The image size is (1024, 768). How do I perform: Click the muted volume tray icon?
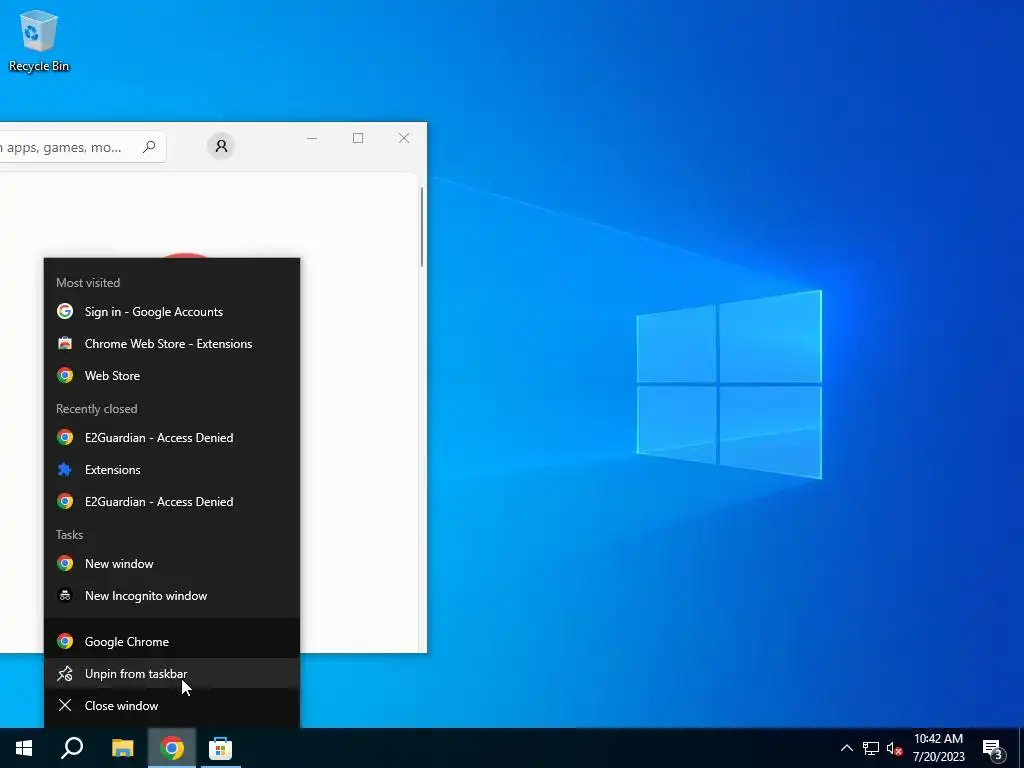(894, 748)
